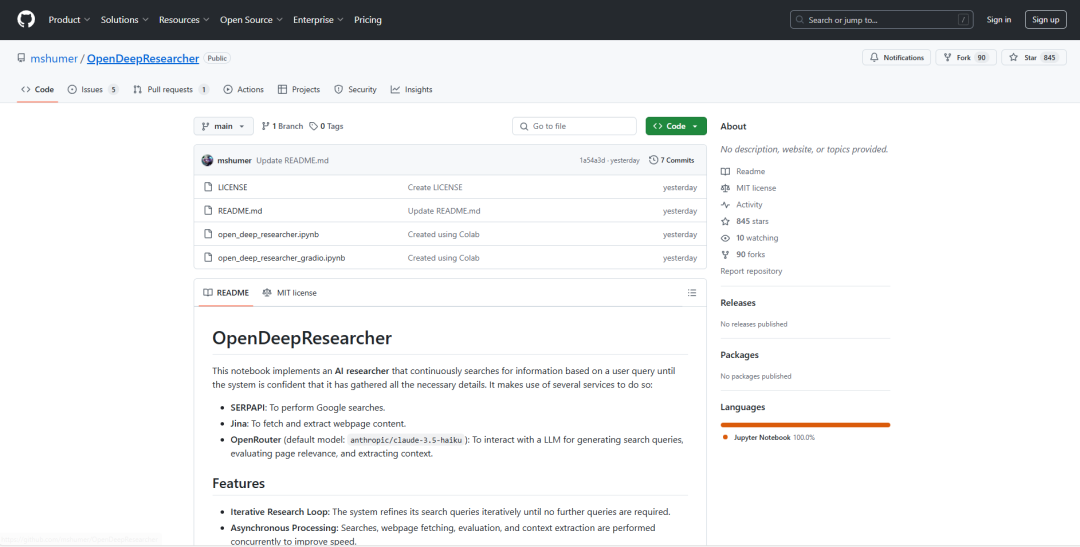Switch to the Pull requests tab
Image resolution: width=1080 pixels, height=547 pixels.
point(170,89)
